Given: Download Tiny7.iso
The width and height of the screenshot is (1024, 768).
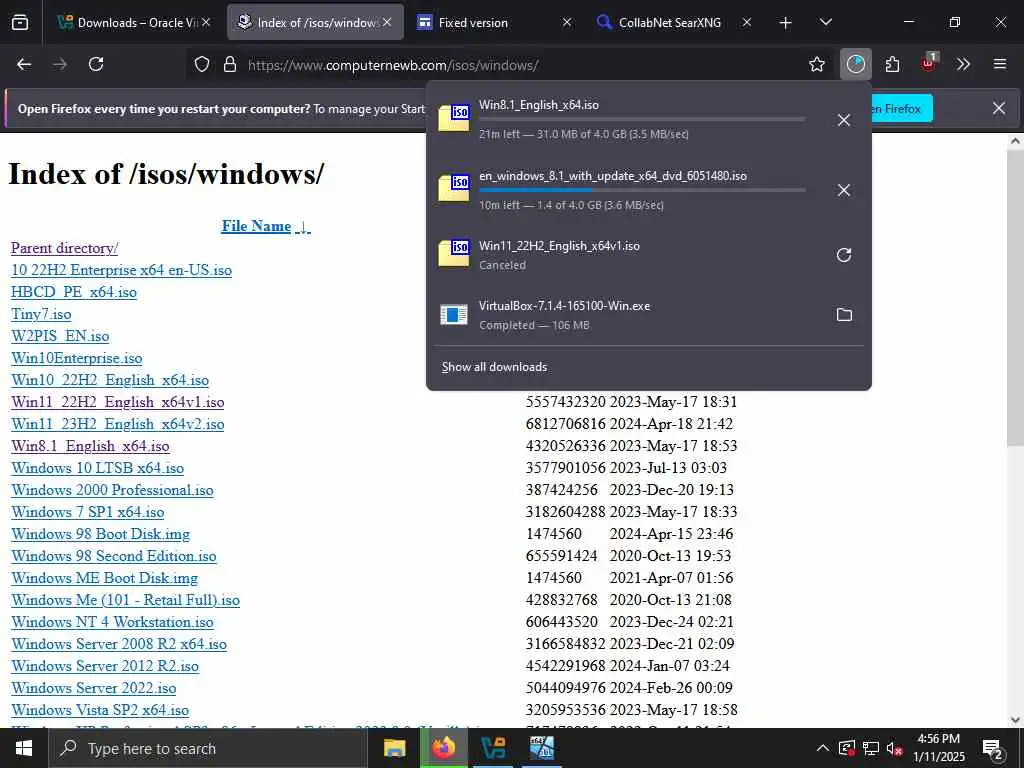Looking at the screenshot, I should point(41,314).
